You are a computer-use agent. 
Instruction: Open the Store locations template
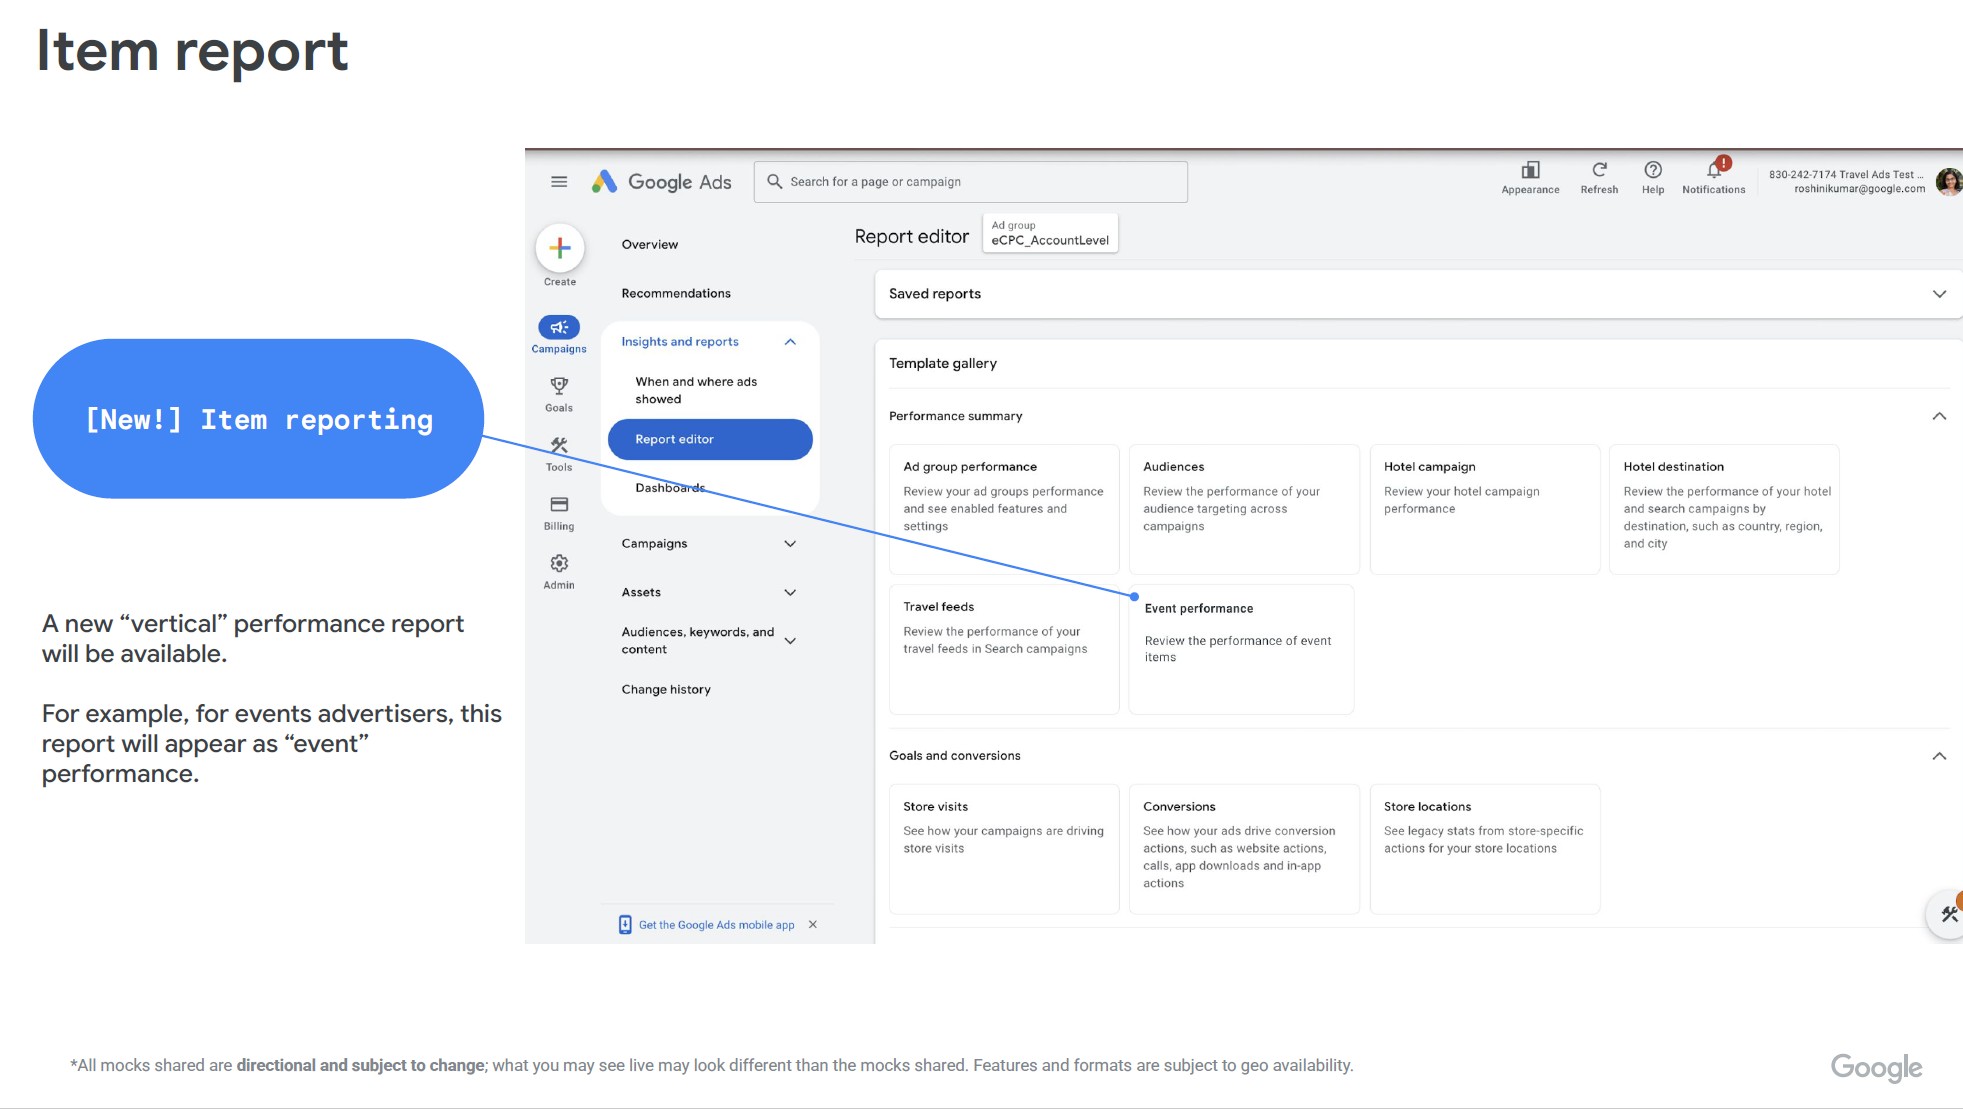(1485, 849)
